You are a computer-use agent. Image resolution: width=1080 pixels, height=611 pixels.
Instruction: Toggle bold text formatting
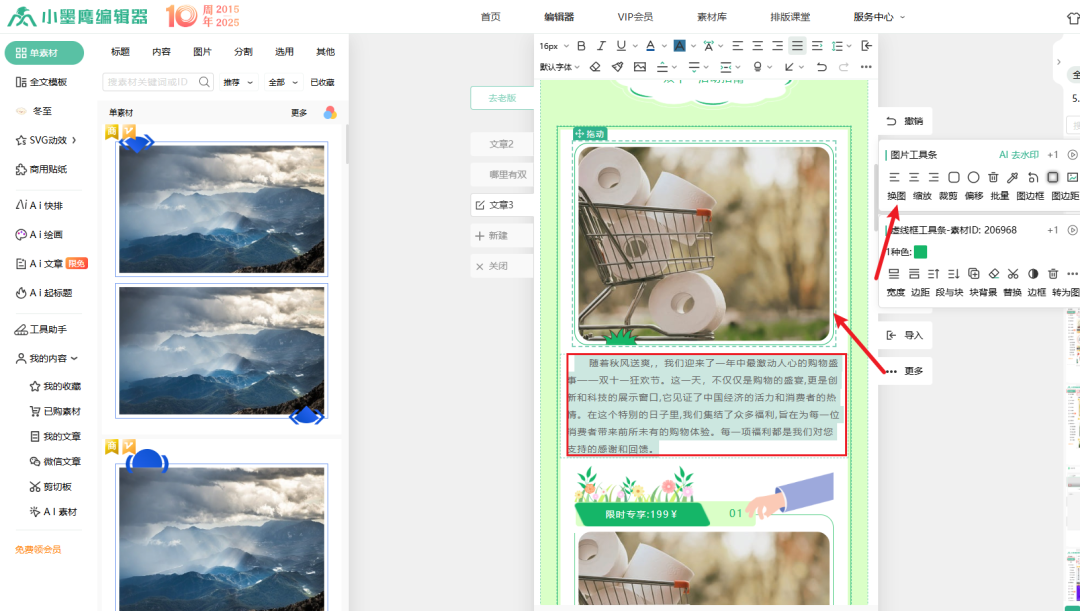coord(579,46)
